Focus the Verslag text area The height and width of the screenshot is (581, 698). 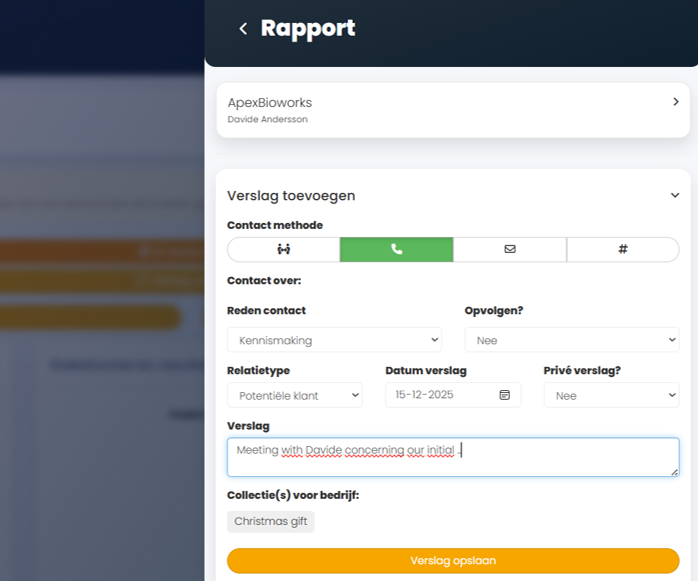point(453,457)
